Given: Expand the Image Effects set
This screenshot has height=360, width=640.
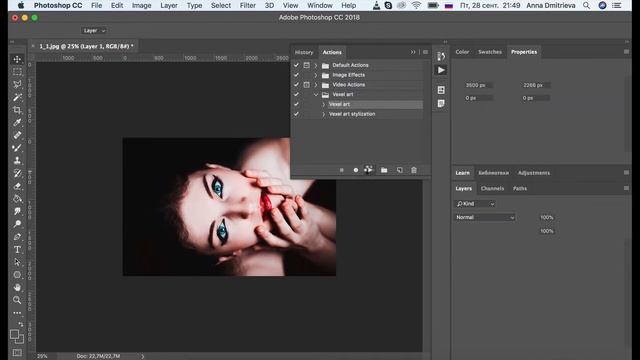Looking at the screenshot, I should 316,75.
